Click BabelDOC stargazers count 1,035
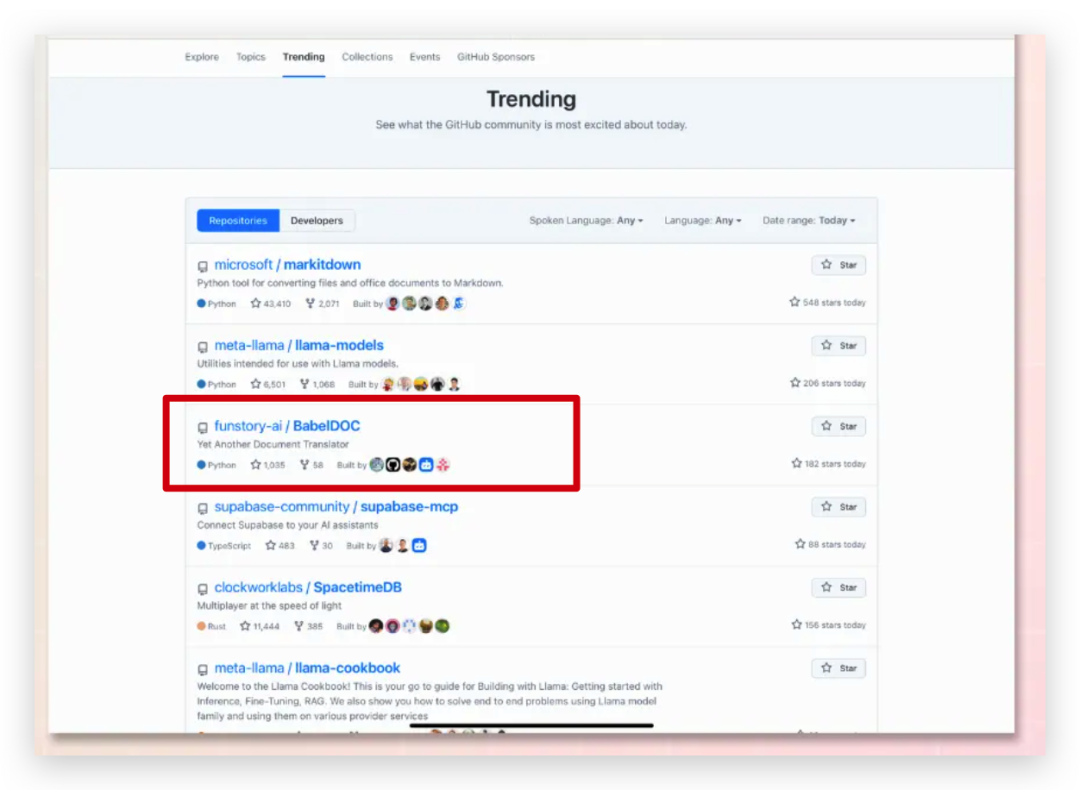This screenshot has width=1080, height=790. 268,465
